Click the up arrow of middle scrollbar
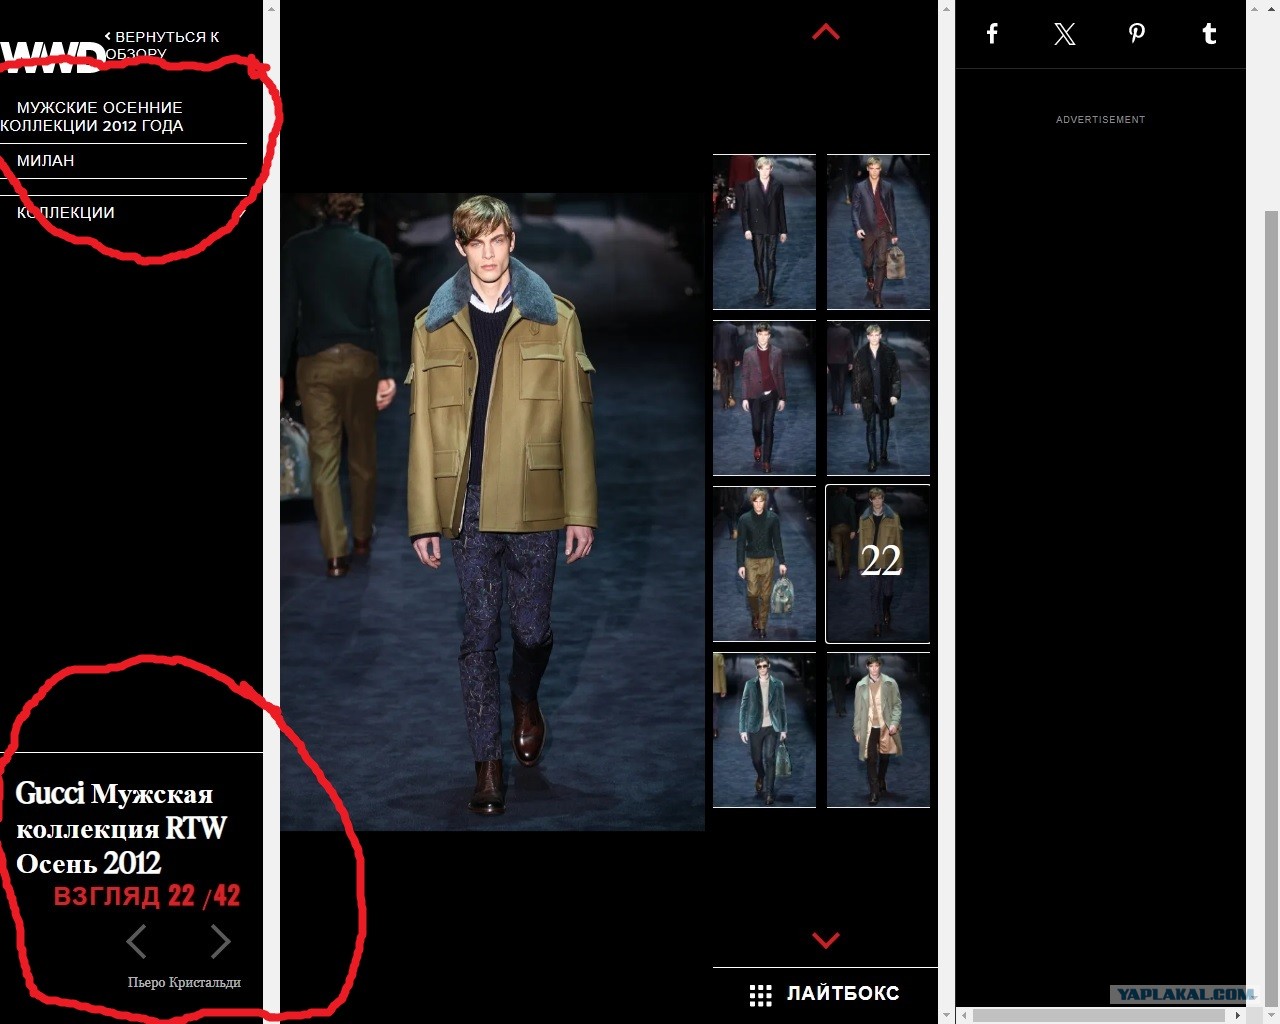Viewport: 1280px width, 1024px height. click(x=946, y=8)
